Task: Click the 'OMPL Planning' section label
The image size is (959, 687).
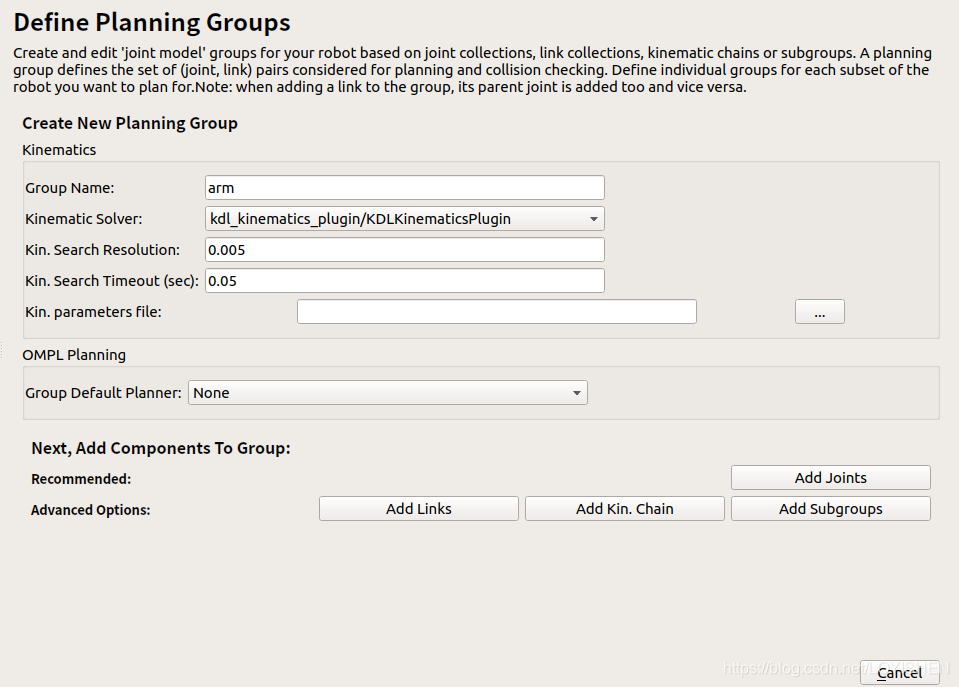Action: (74, 354)
